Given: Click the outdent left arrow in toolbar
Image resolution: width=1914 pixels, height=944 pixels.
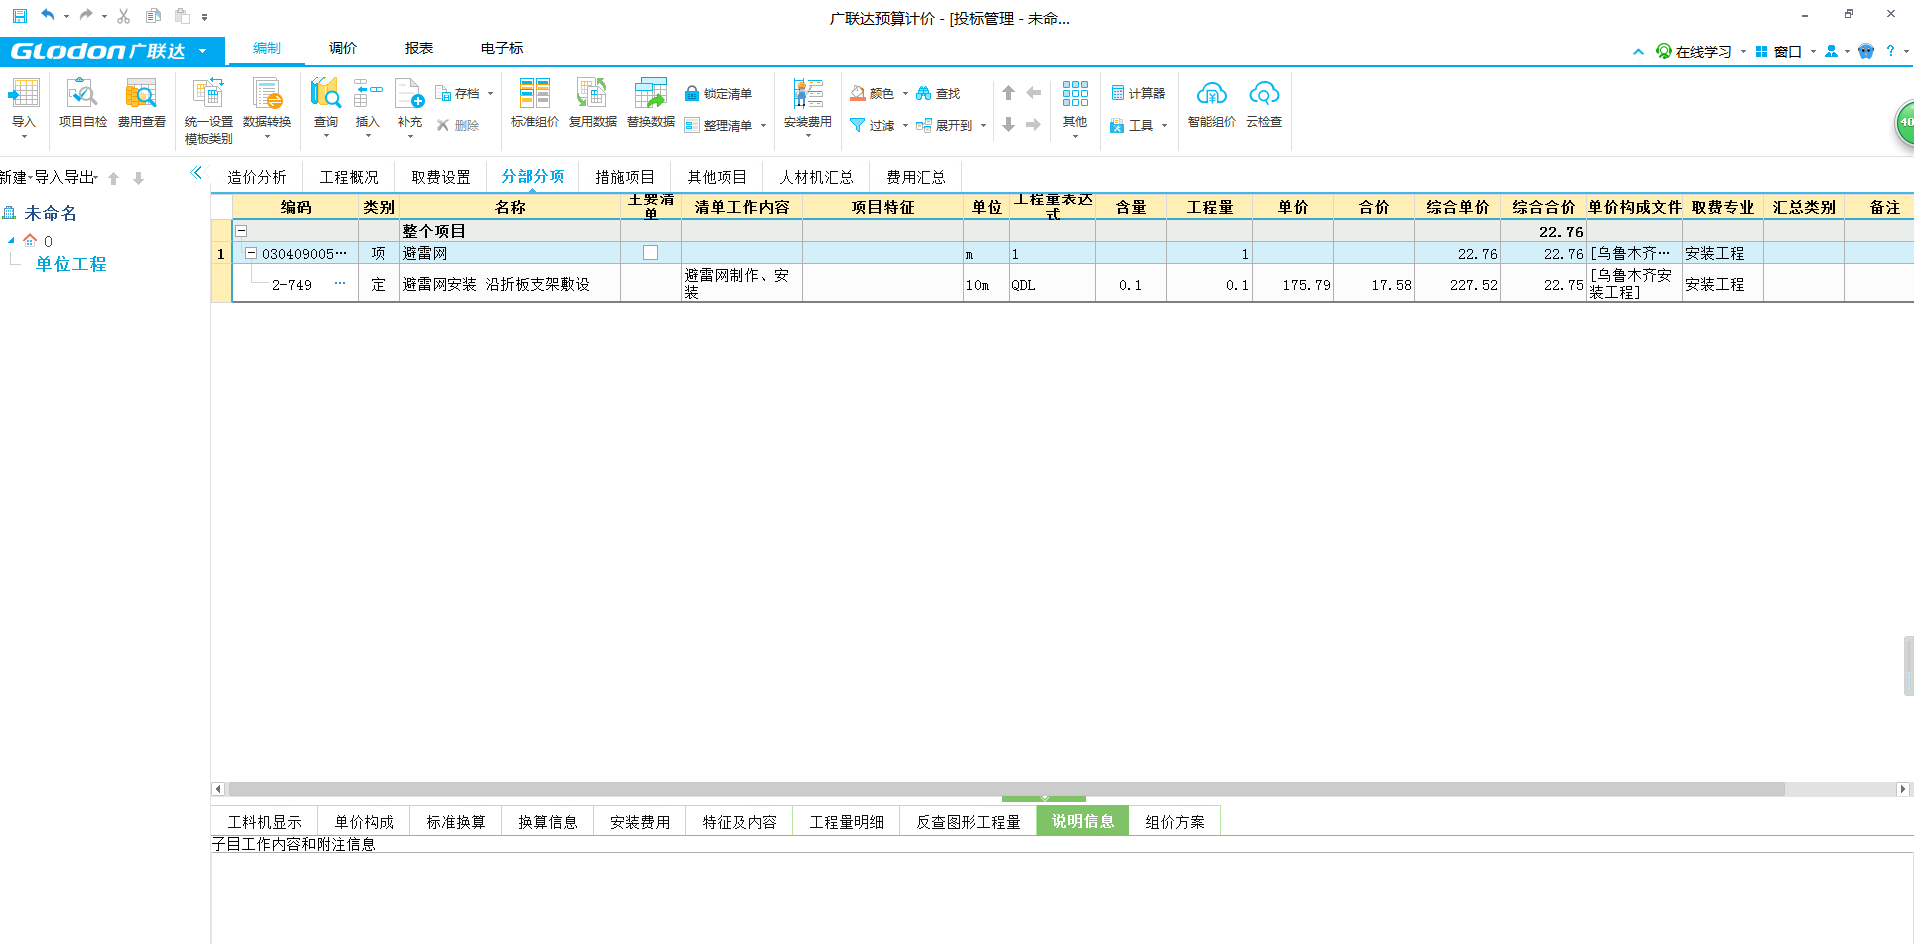Looking at the screenshot, I should (1033, 93).
